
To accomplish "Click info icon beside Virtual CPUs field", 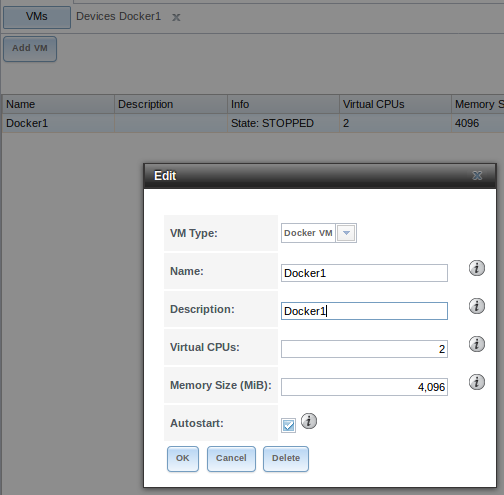I will click(477, 344).
